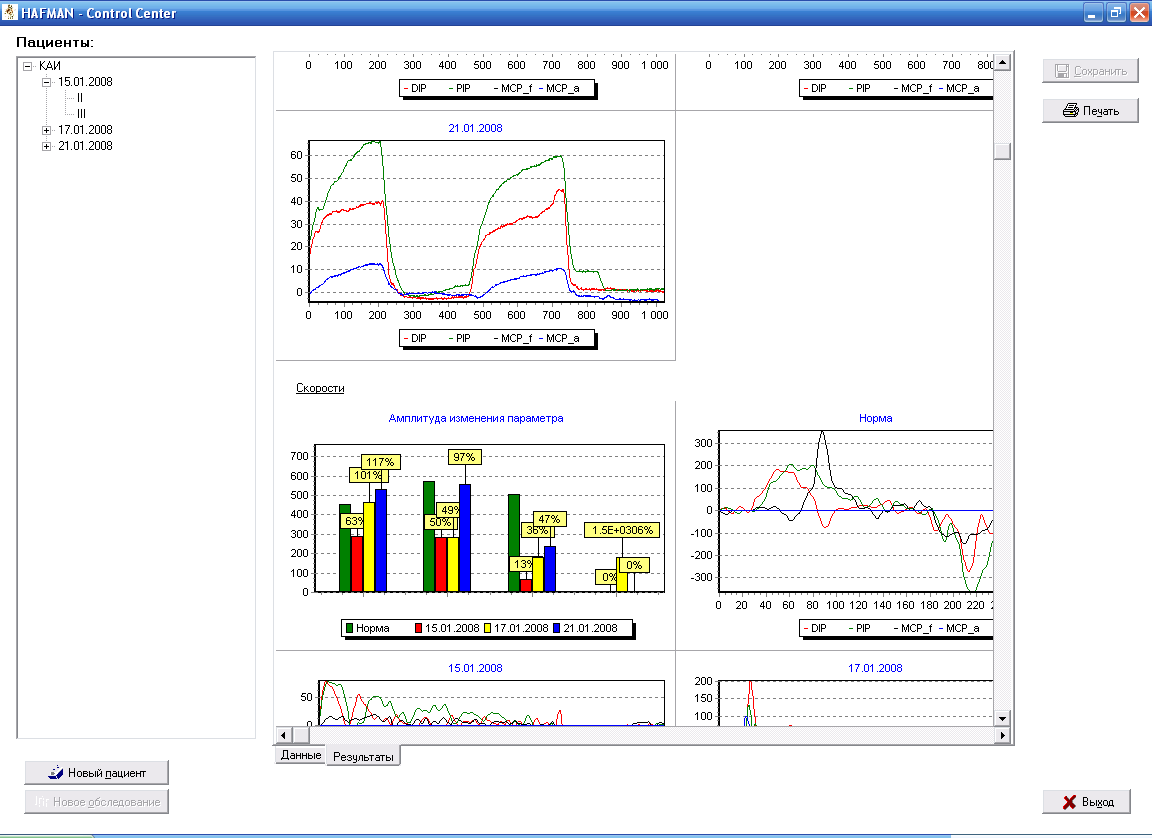
Task: Click the 47% bar label
Action: (550, 519)
